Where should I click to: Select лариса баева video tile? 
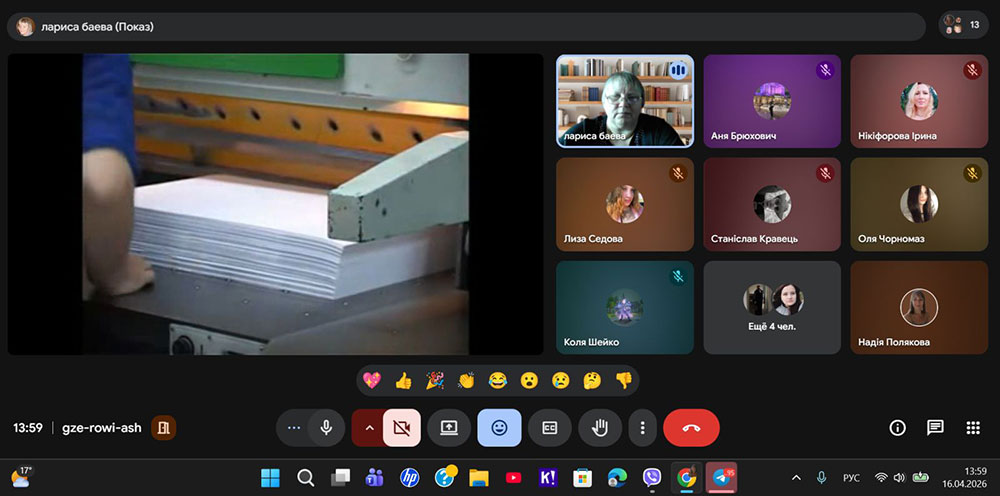point(625,101)
